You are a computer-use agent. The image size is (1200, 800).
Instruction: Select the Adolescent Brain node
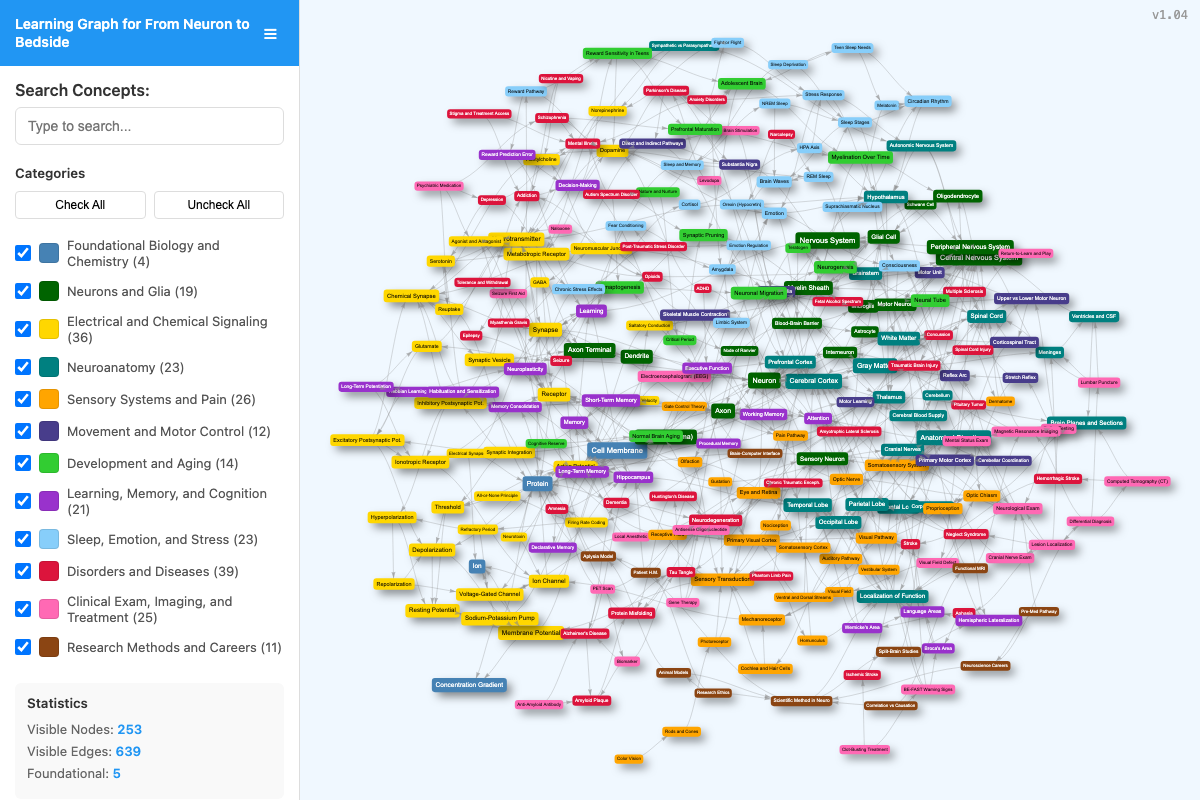coord(742,83)
